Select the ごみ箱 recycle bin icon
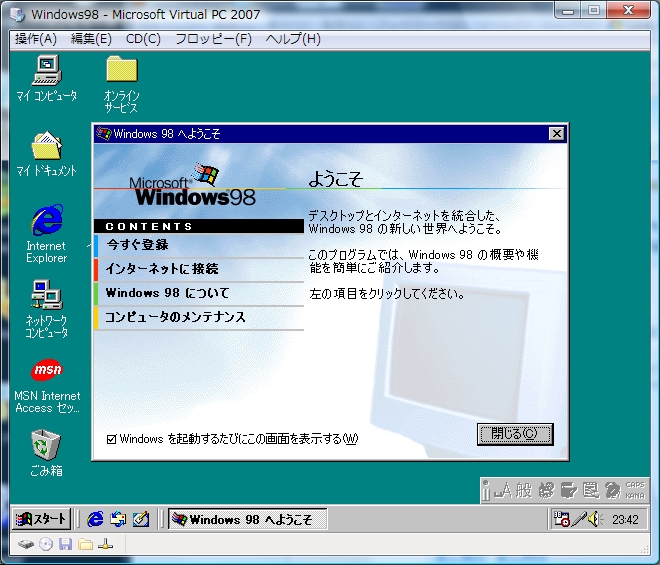 46,453
